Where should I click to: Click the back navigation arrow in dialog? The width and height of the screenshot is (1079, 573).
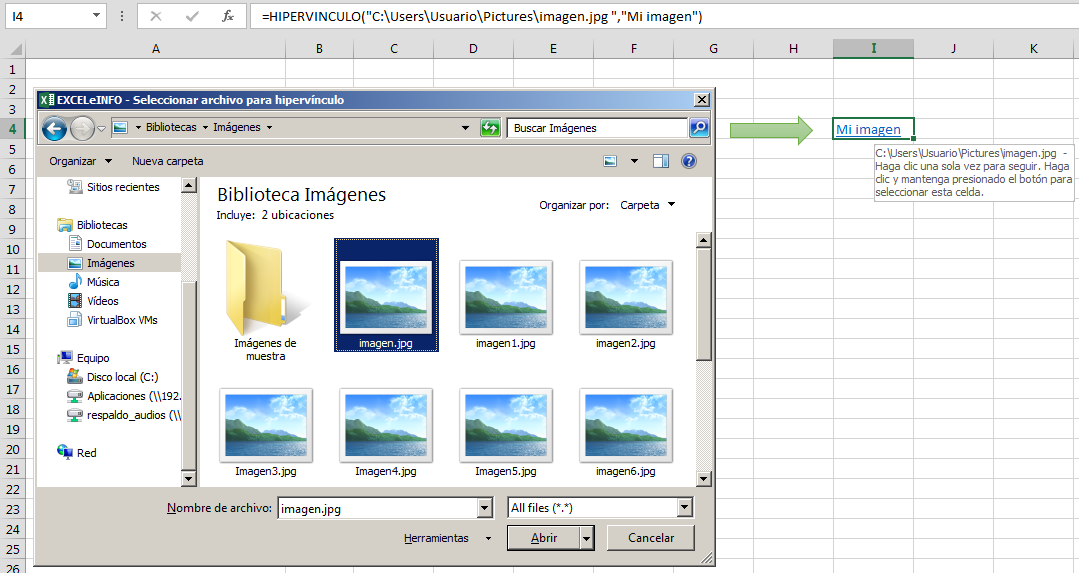pyautogui.click(x=54, y=128)
